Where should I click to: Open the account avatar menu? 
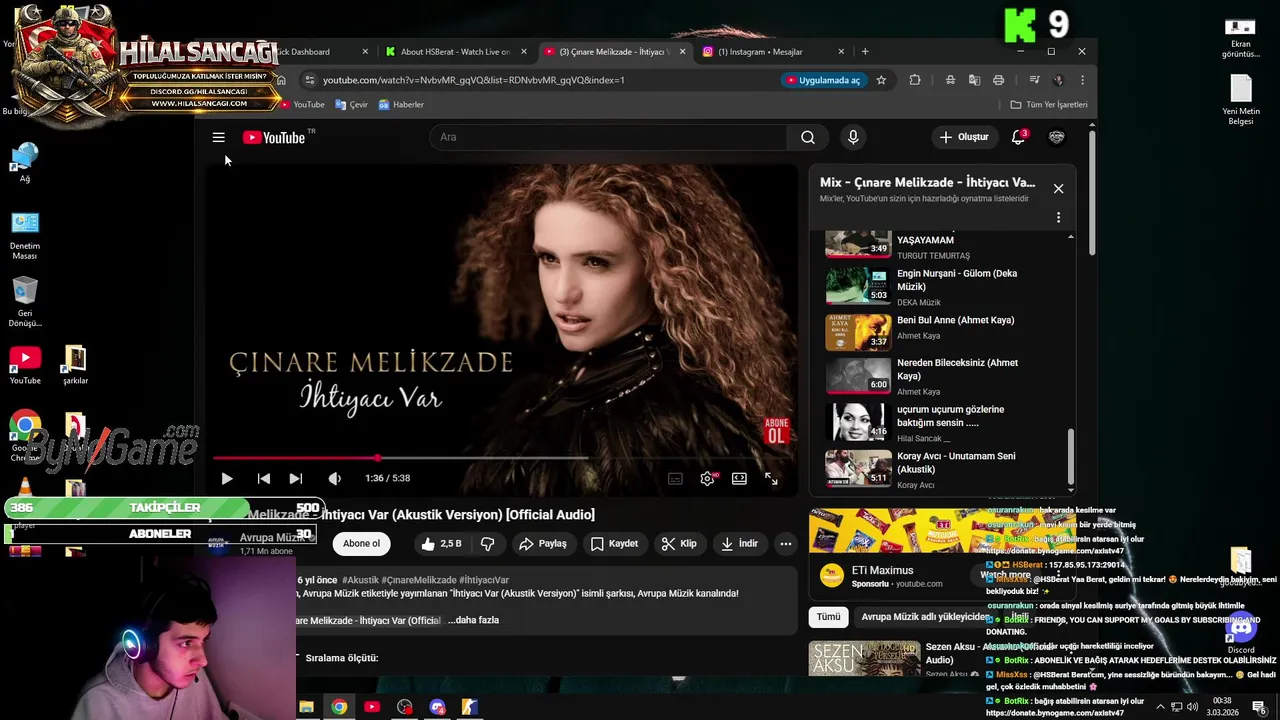pos(1056,137)
